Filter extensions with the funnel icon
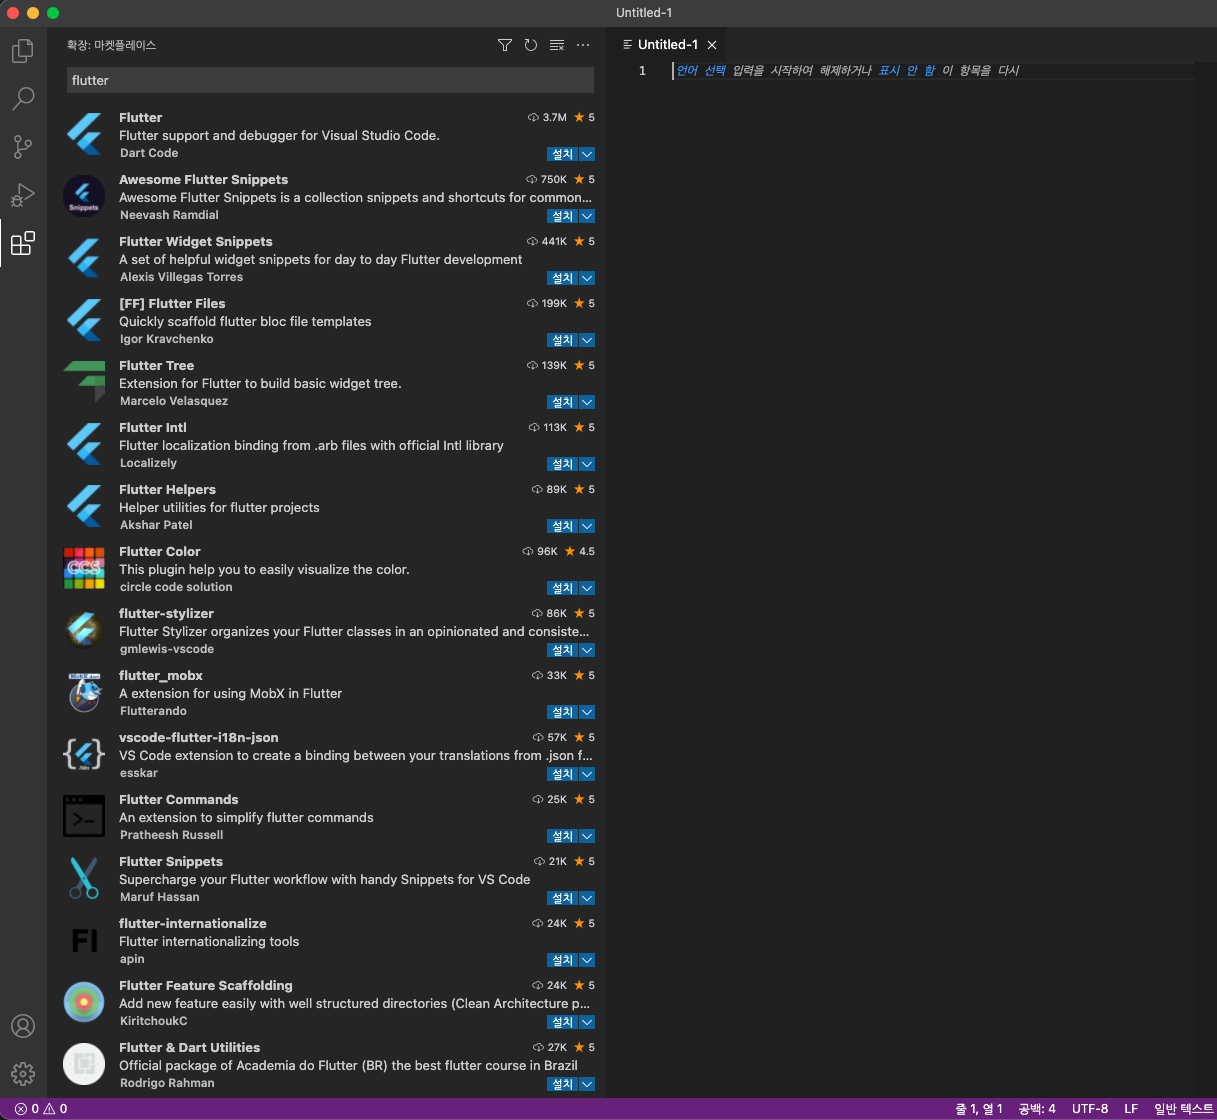This screenshot has height=1120, width=1217. [x=505, y=45]
